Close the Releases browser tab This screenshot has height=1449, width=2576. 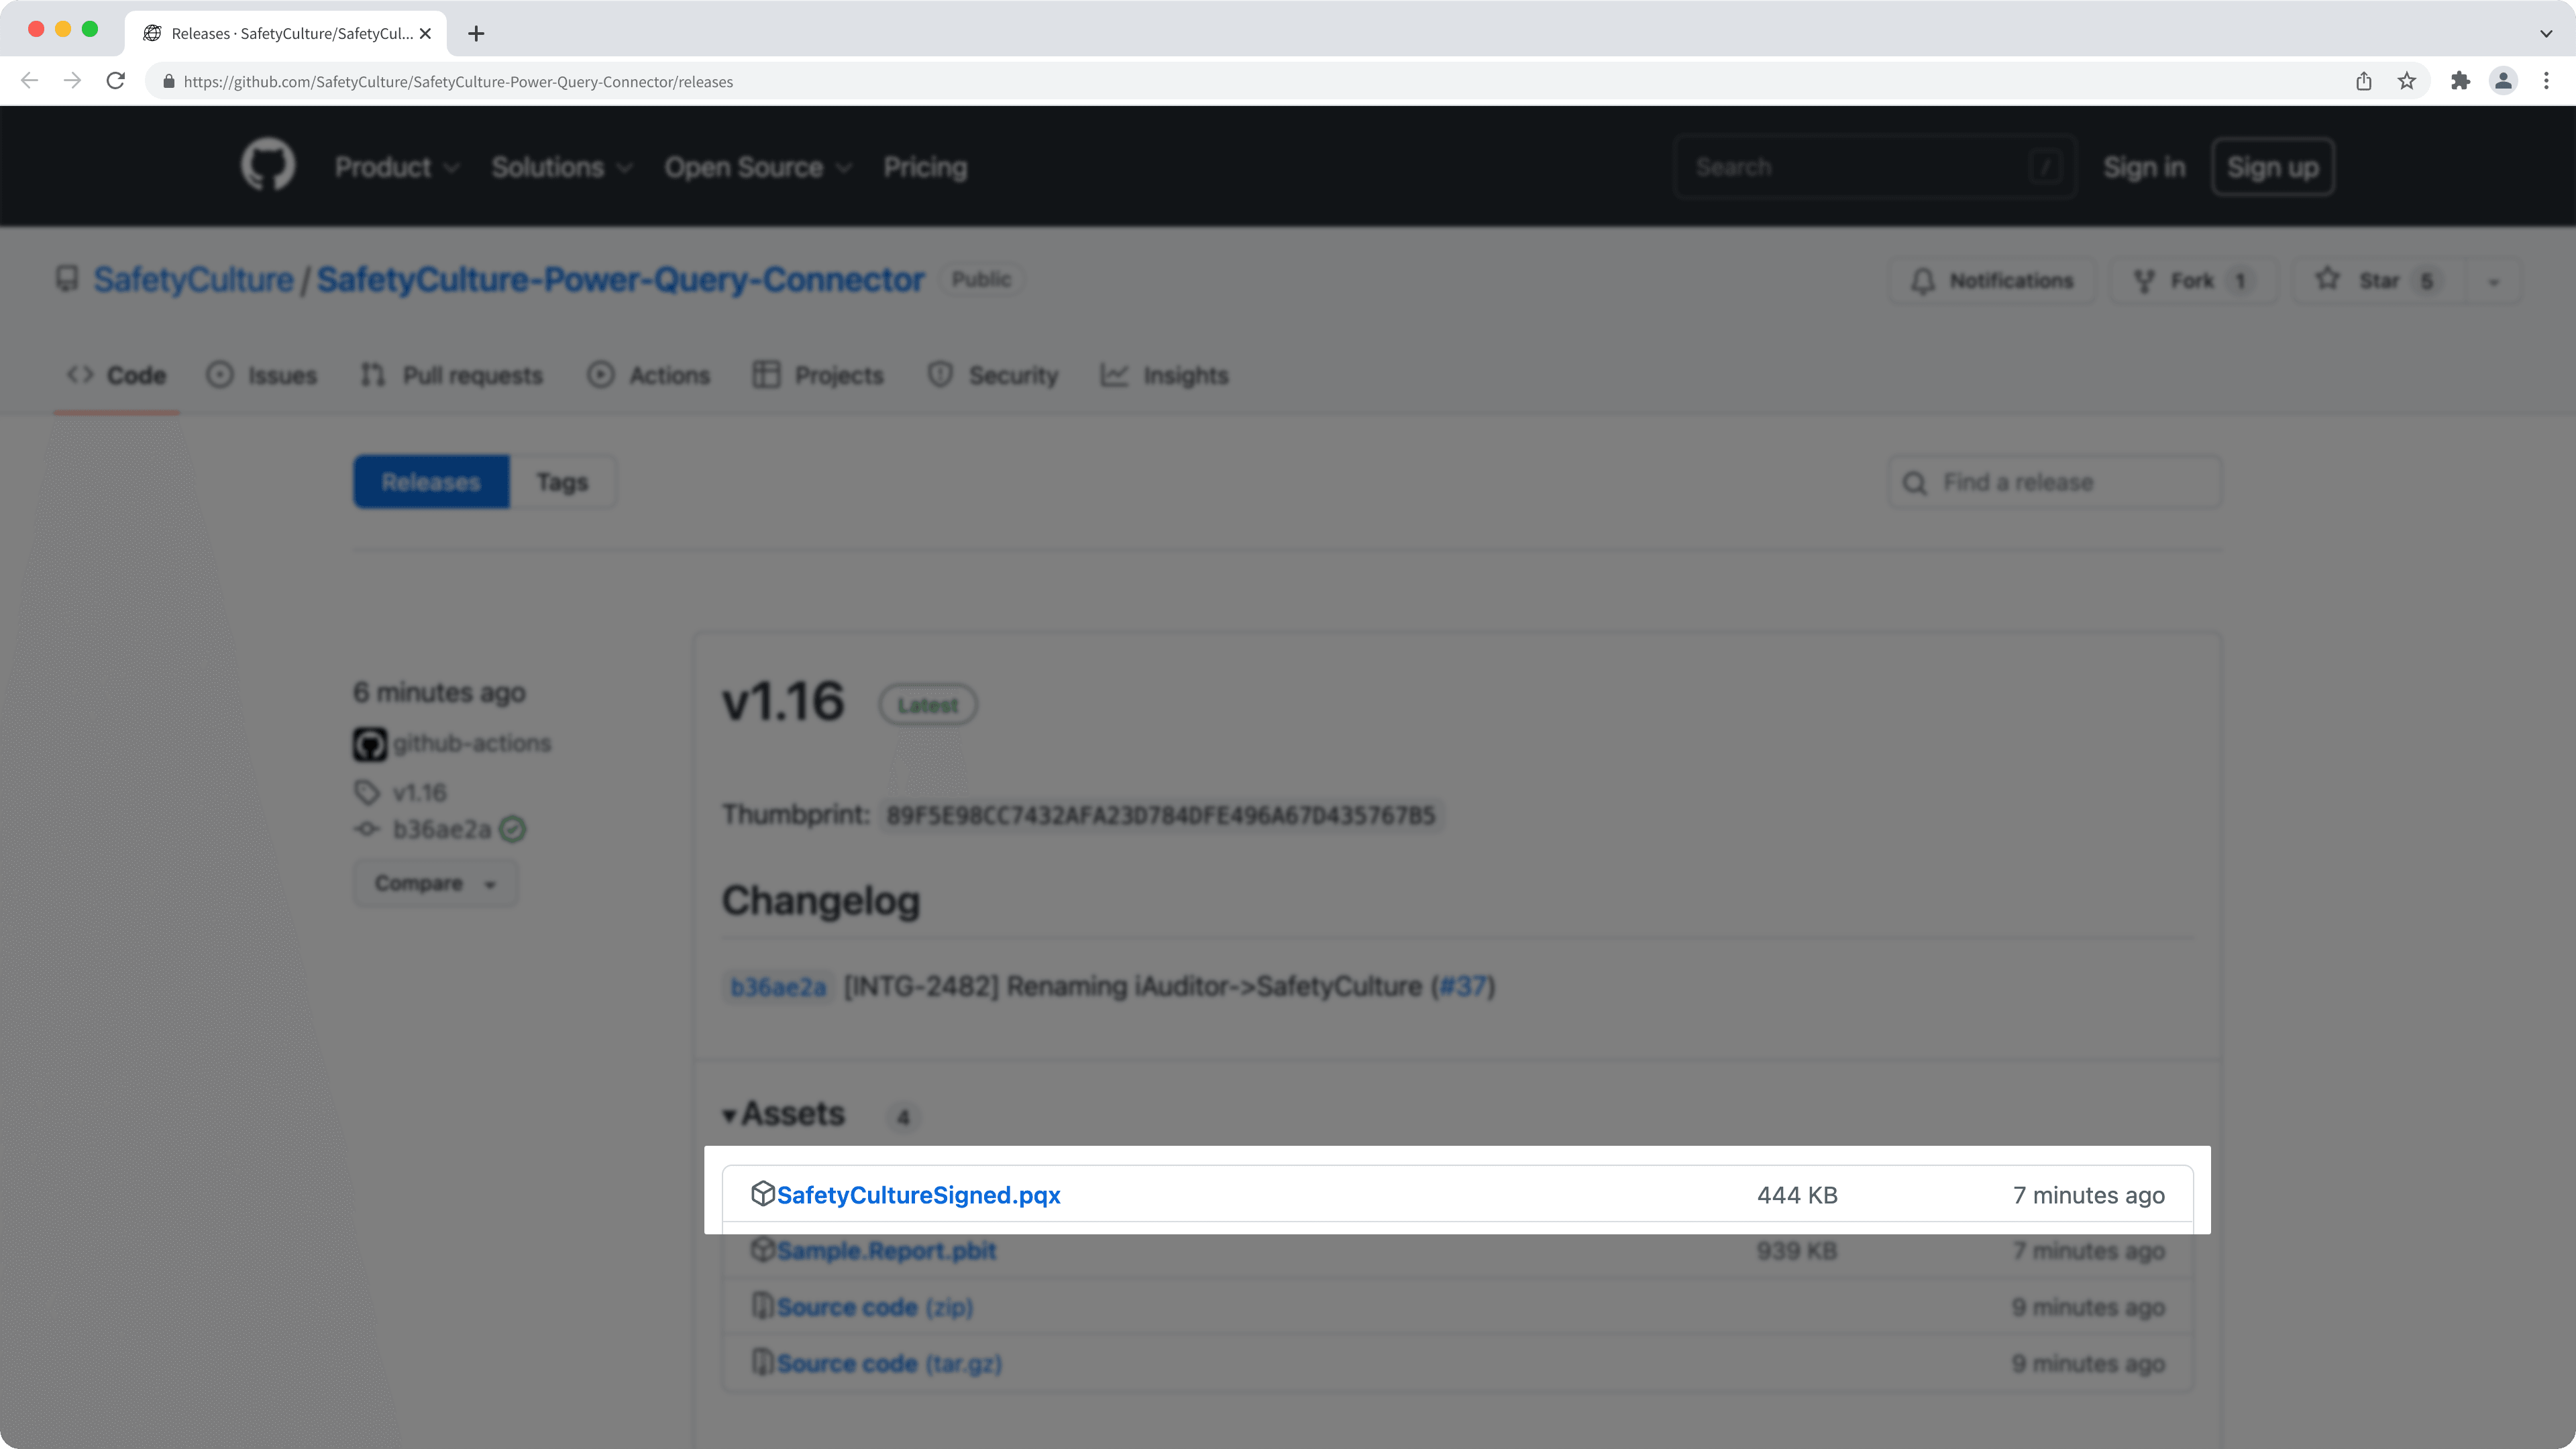(425, 33)
